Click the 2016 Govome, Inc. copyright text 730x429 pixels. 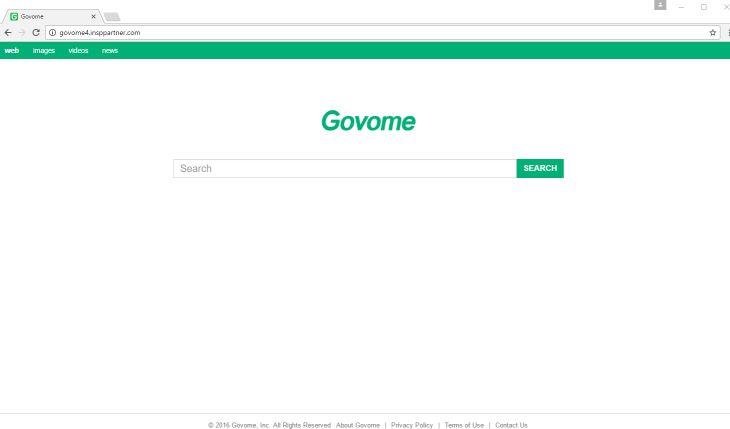[x=269, y=425]
